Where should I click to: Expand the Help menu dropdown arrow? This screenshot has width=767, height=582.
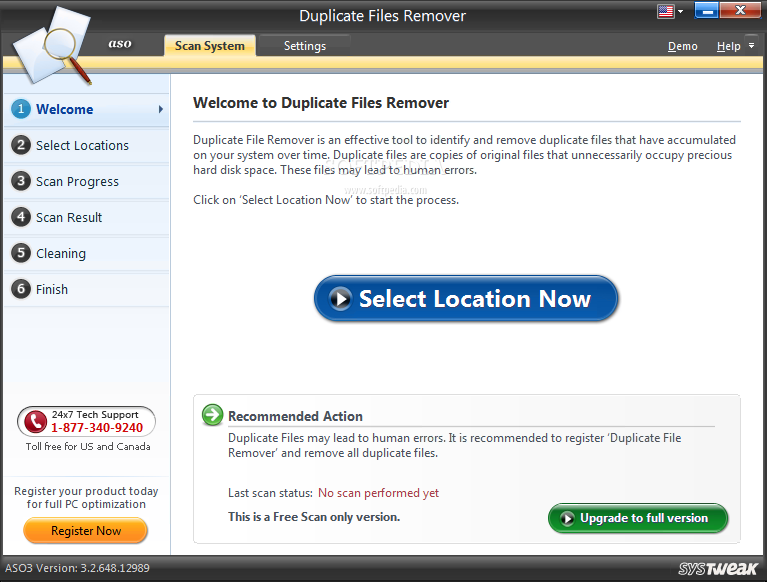click(x=751, y=45)
